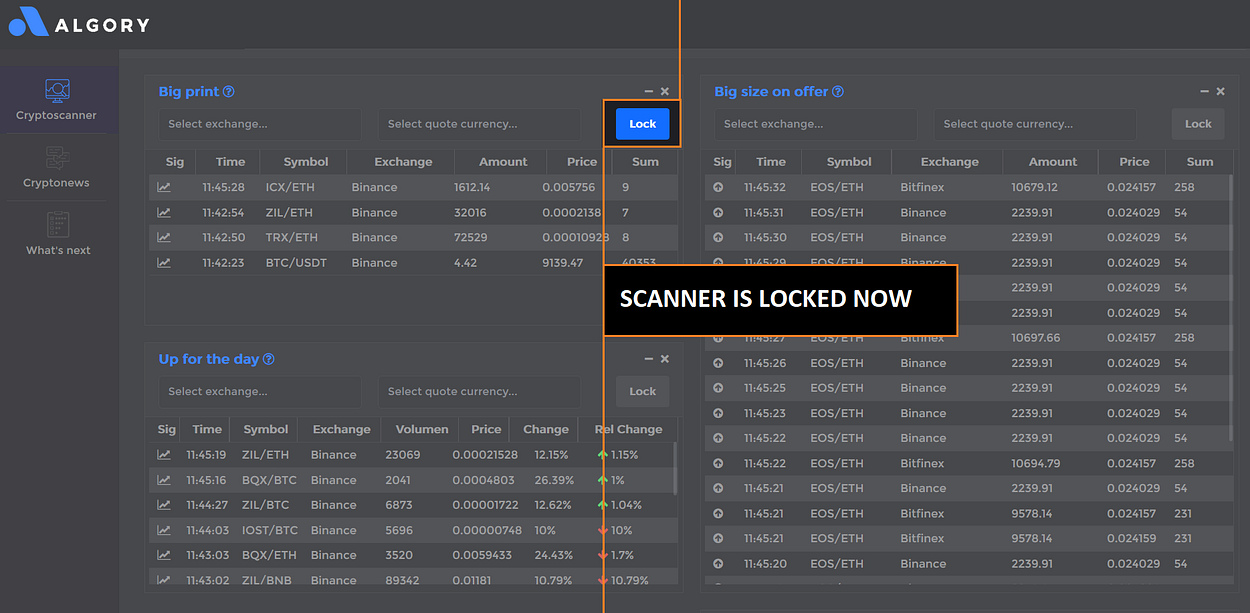Open help icon next to Big size on offer

[x=838, y=92]
